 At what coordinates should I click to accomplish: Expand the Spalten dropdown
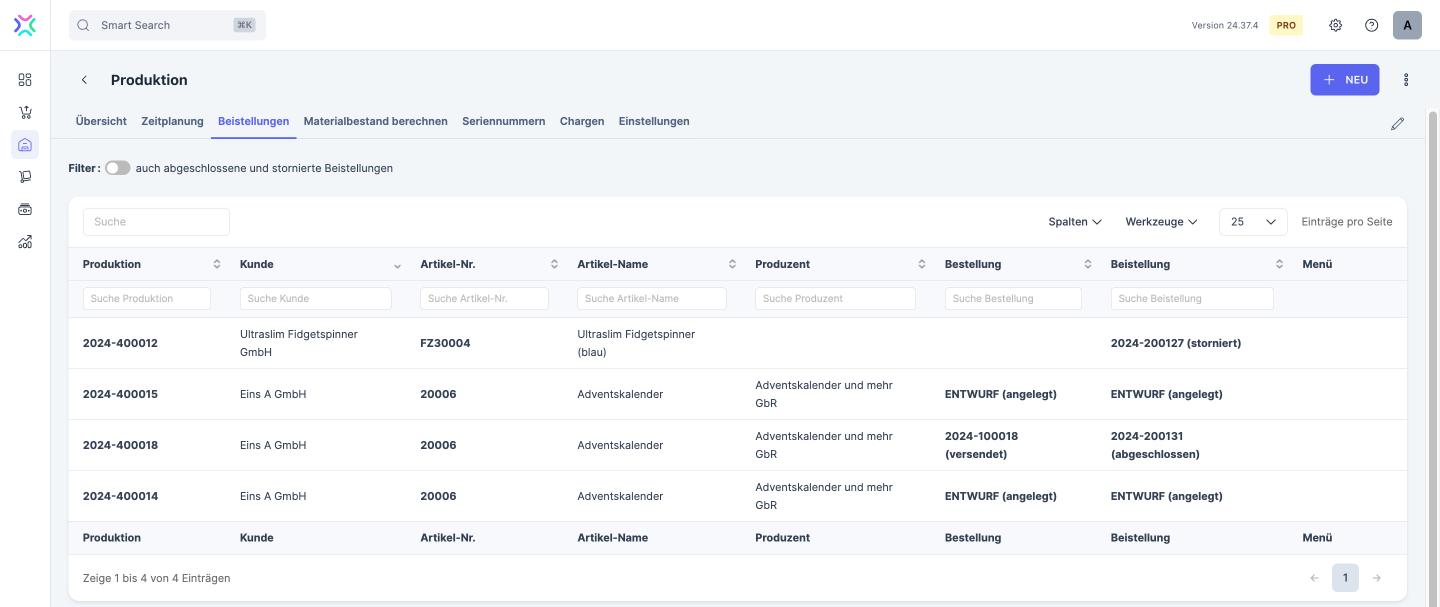[1075, 222]
